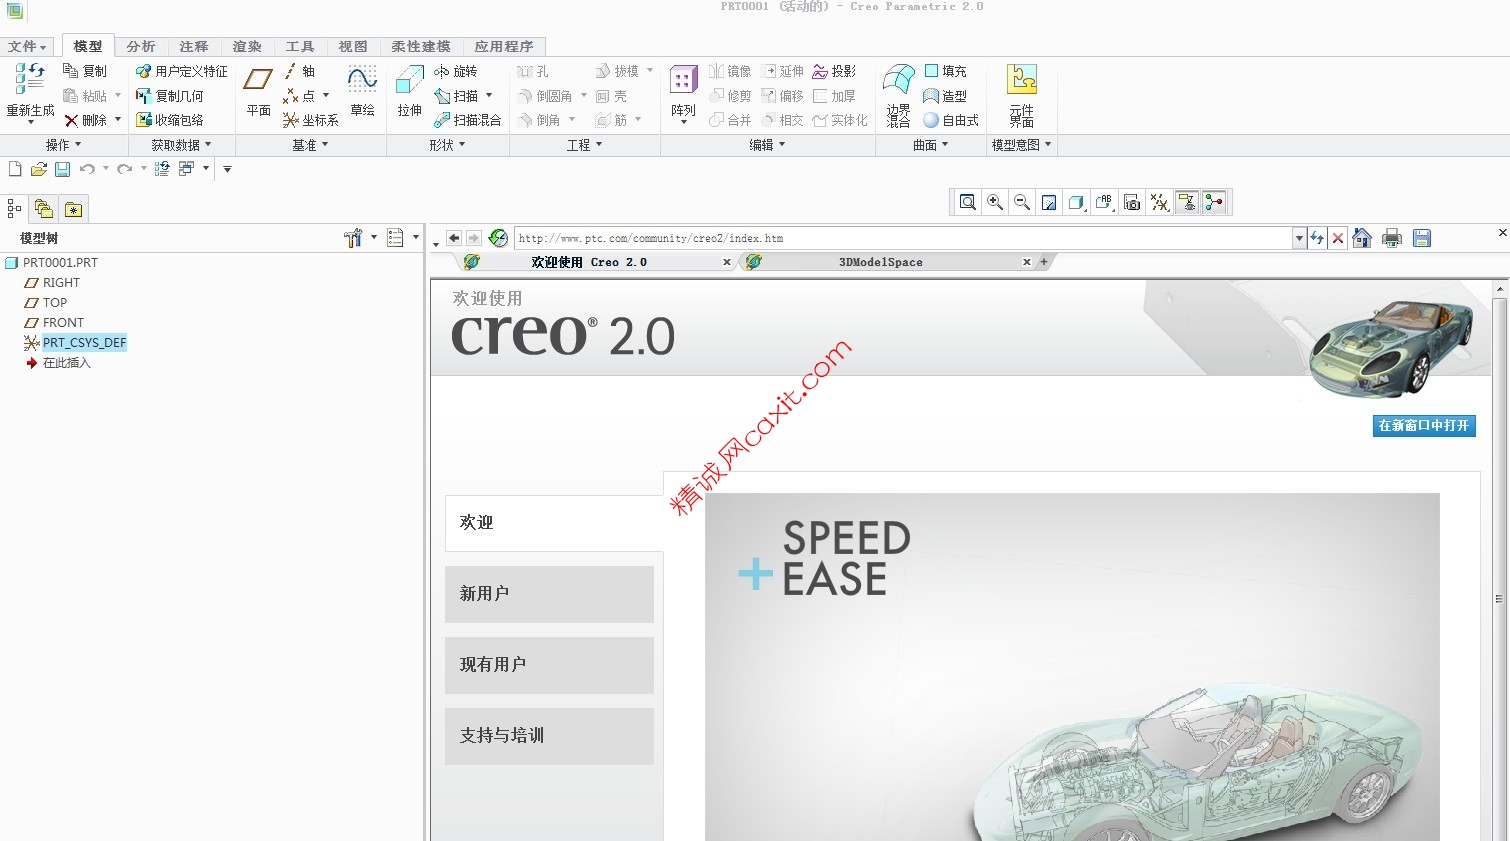Expand the 编辑 (Editing) group dropdown
Image resolution: width=1510 pixels, height=841 pixels.
767,145
